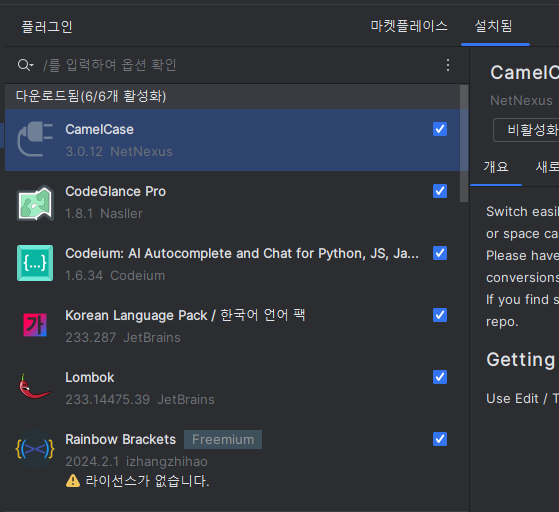Image resolution: width=559 pixels, height=512 pixels.
Task: Click NetNexus vendor in details pane
Action: point(521,101)
